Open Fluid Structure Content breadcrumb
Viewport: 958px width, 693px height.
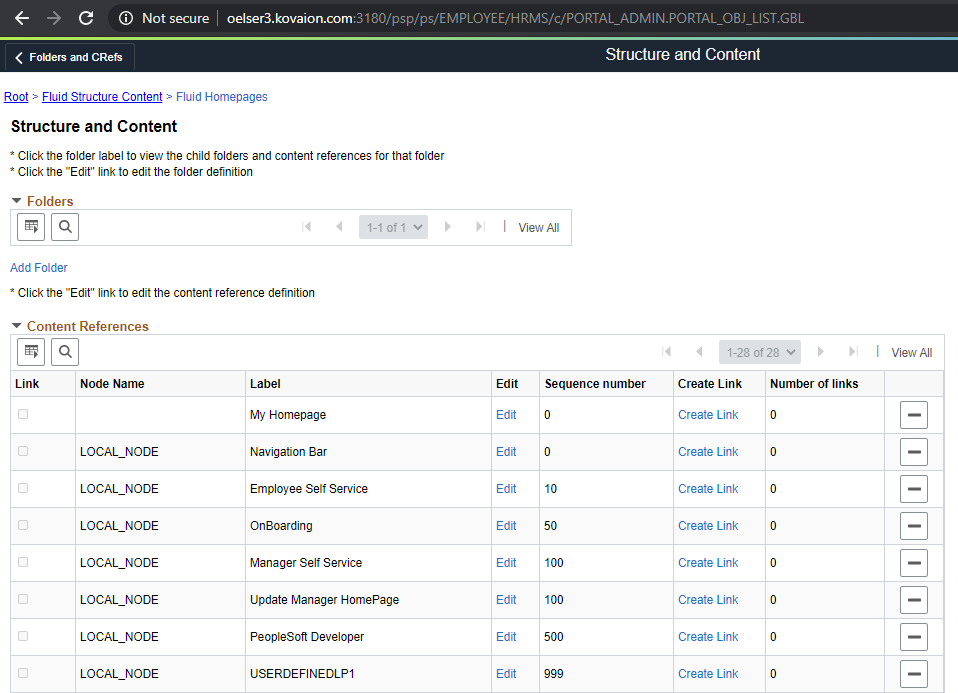tap(102, 97)
